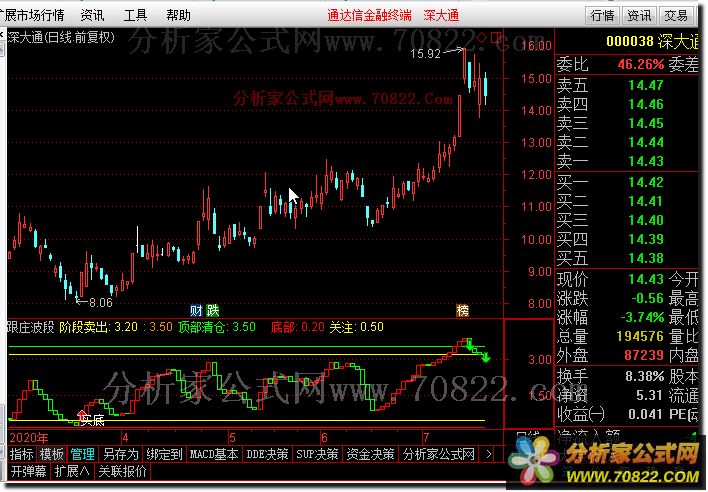Click the lowest green down-arrow sell signal
Image resolution: width=708 pixels, height=492 pixels.
[x=486, y=358]
